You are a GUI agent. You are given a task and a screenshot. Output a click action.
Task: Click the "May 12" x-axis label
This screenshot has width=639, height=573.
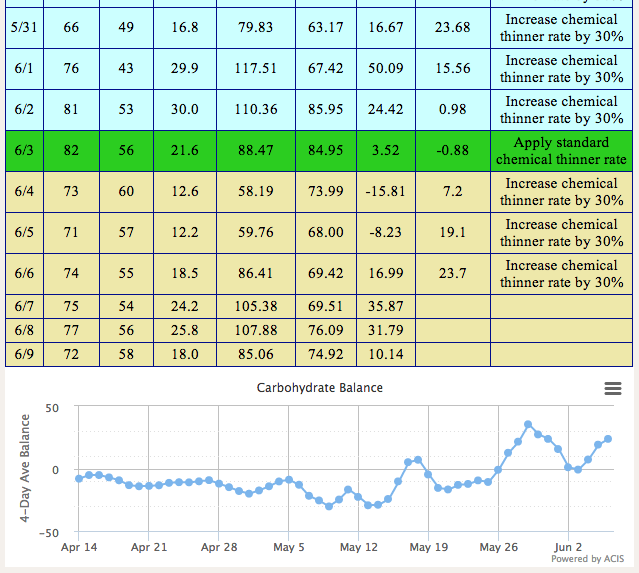pos(358,547)
